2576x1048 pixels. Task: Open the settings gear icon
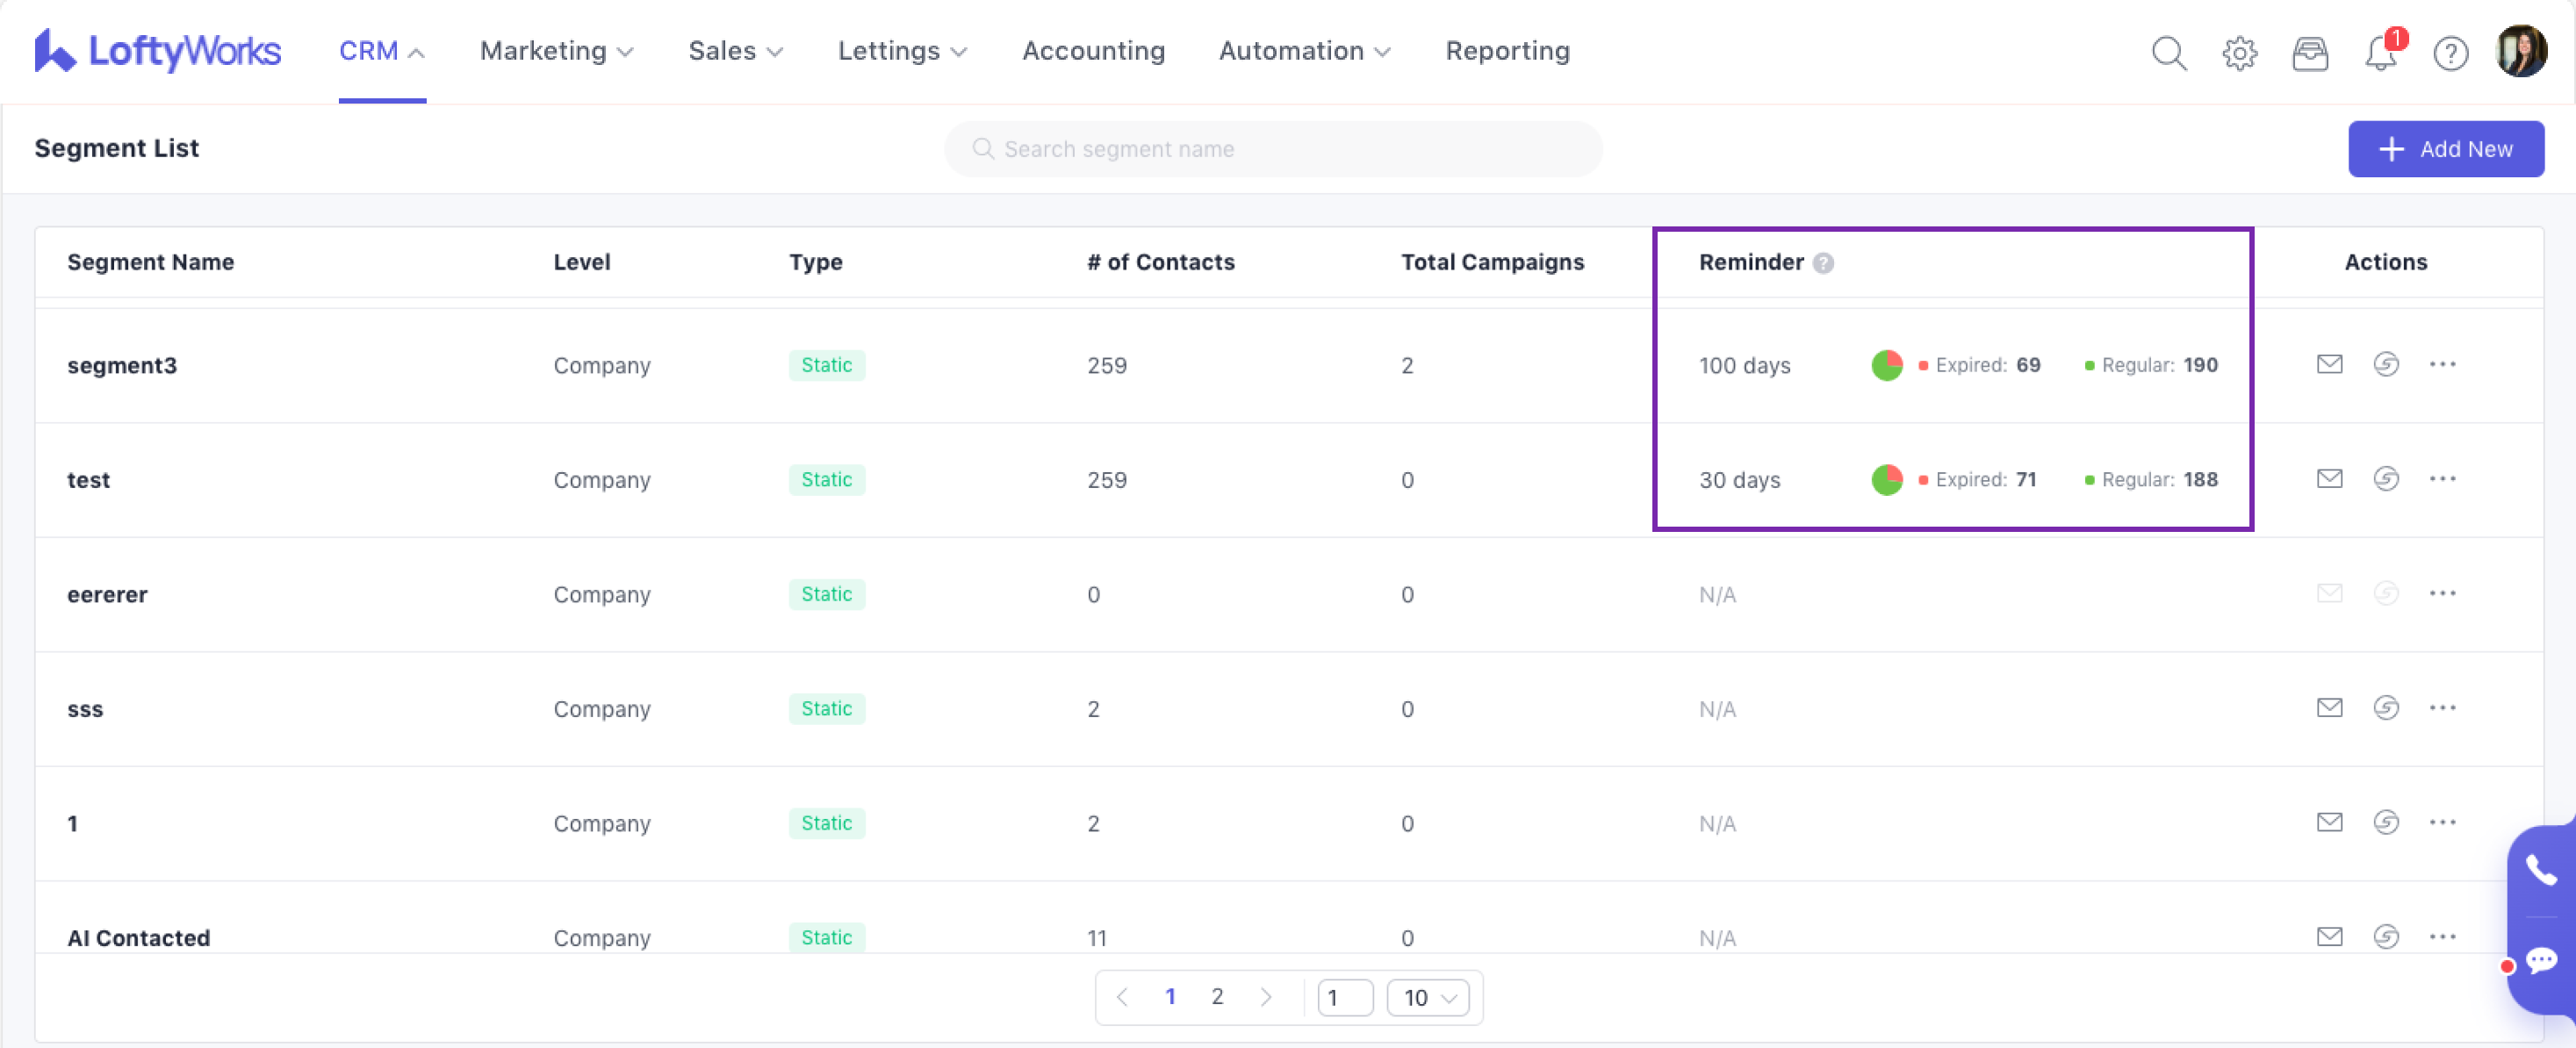tap(2239, 52)
